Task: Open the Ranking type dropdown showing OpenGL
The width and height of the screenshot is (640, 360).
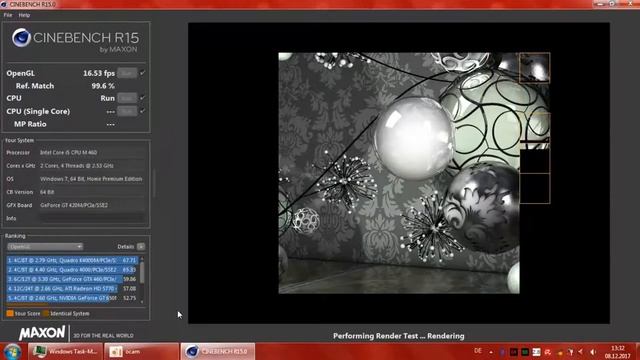Action: 45,247
